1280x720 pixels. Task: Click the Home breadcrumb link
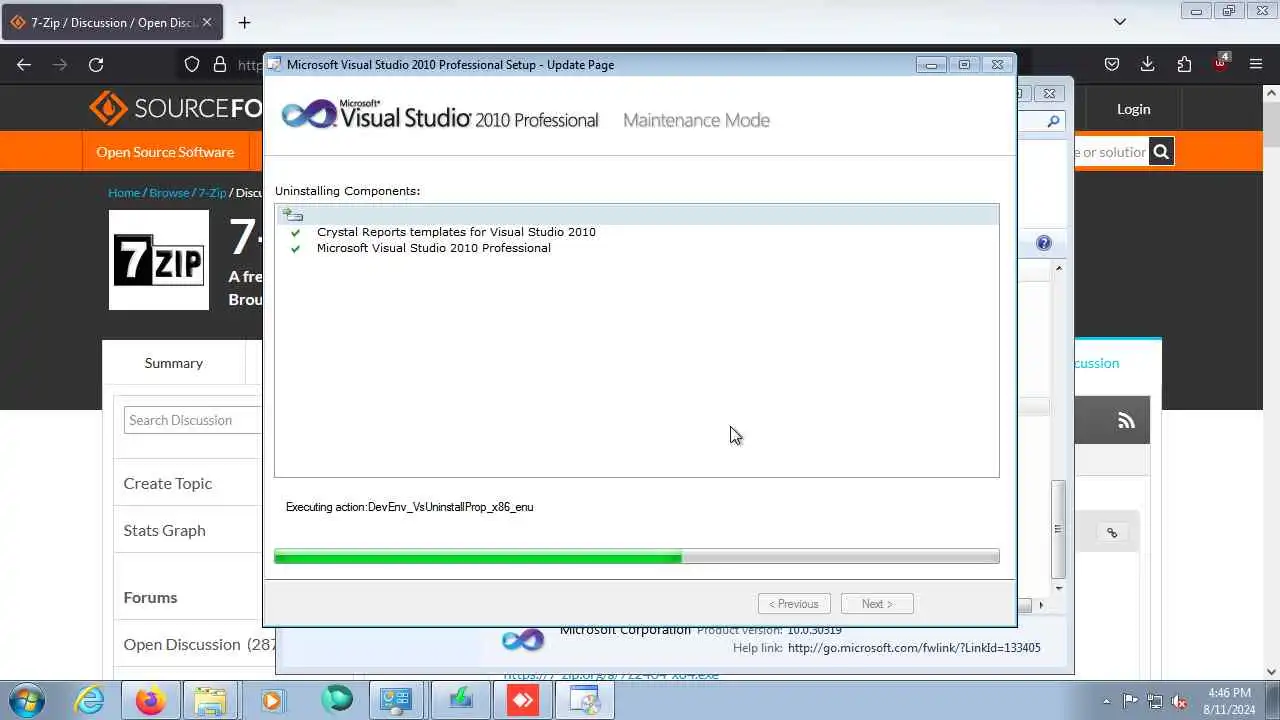tap(124, 193)
